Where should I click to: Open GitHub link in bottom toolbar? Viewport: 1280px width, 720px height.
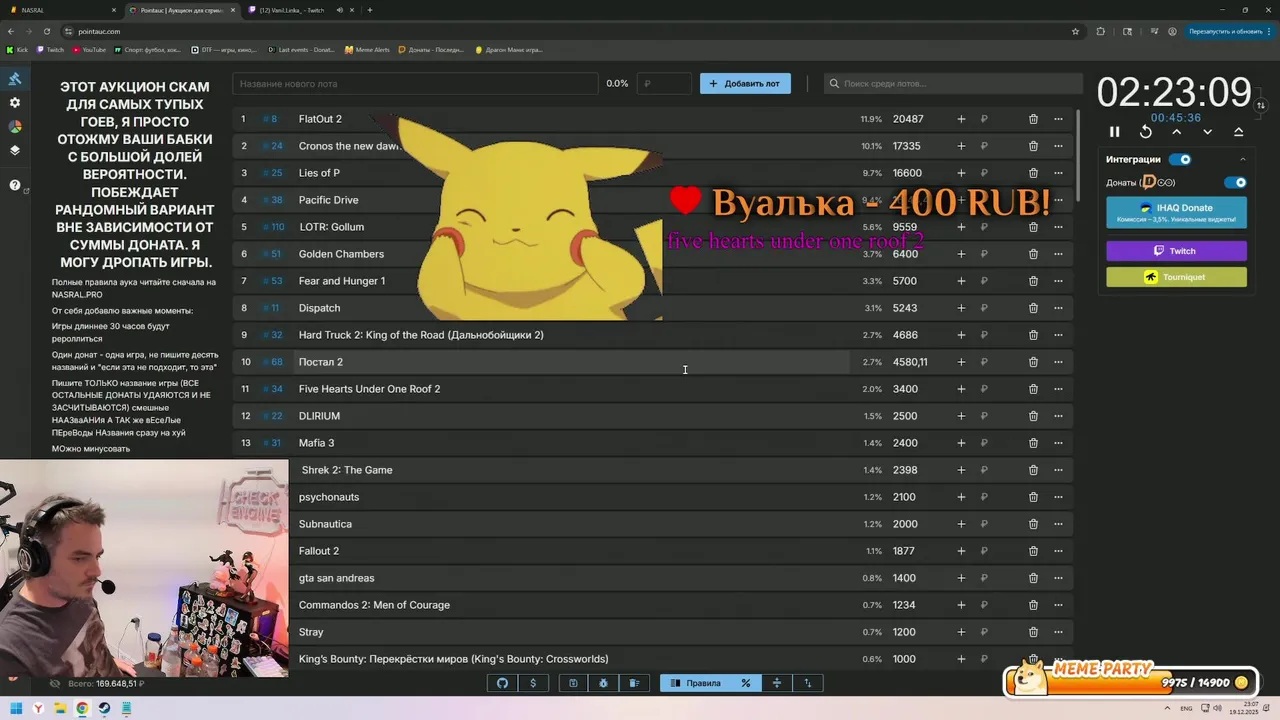tap(503, 683)
